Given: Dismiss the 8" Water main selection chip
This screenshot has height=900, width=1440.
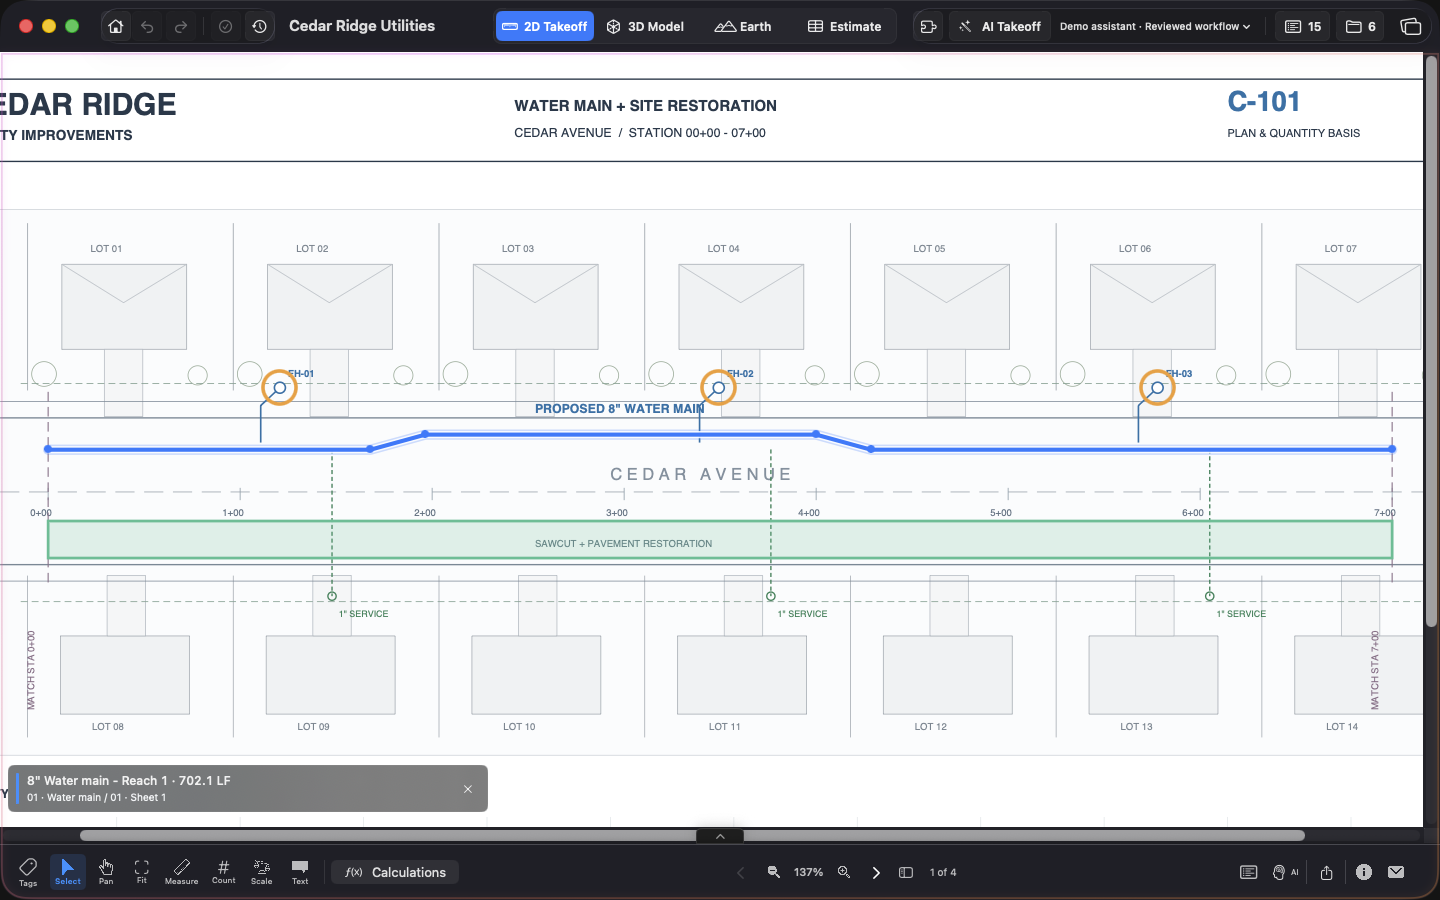Looking at the screenshot, I should tap(468, 789).
